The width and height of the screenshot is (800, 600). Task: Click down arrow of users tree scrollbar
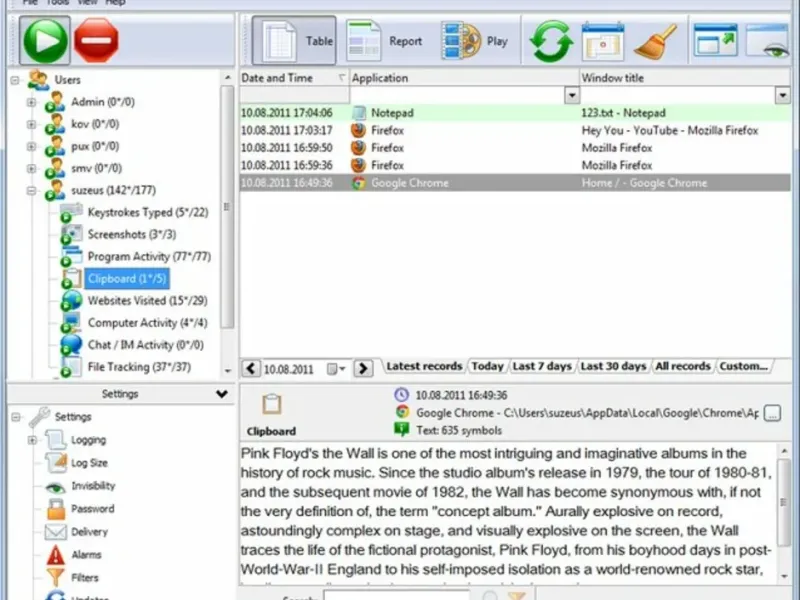tap(228, 371)
